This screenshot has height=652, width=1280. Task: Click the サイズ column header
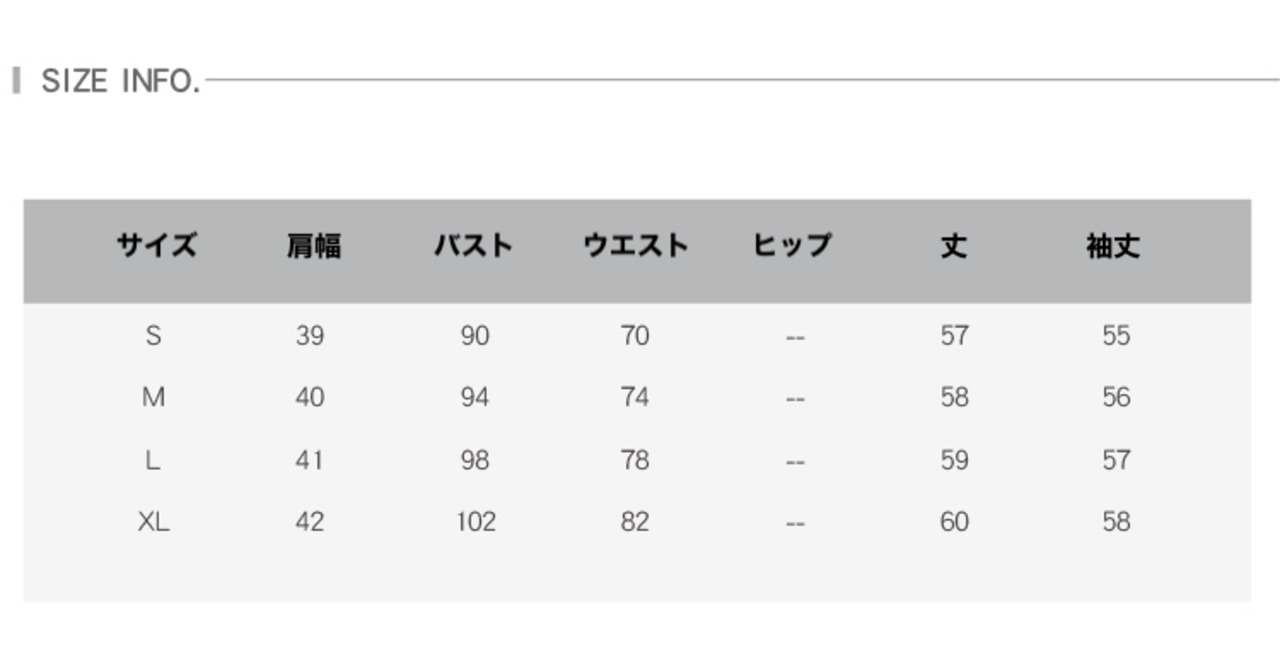(156, 245)
